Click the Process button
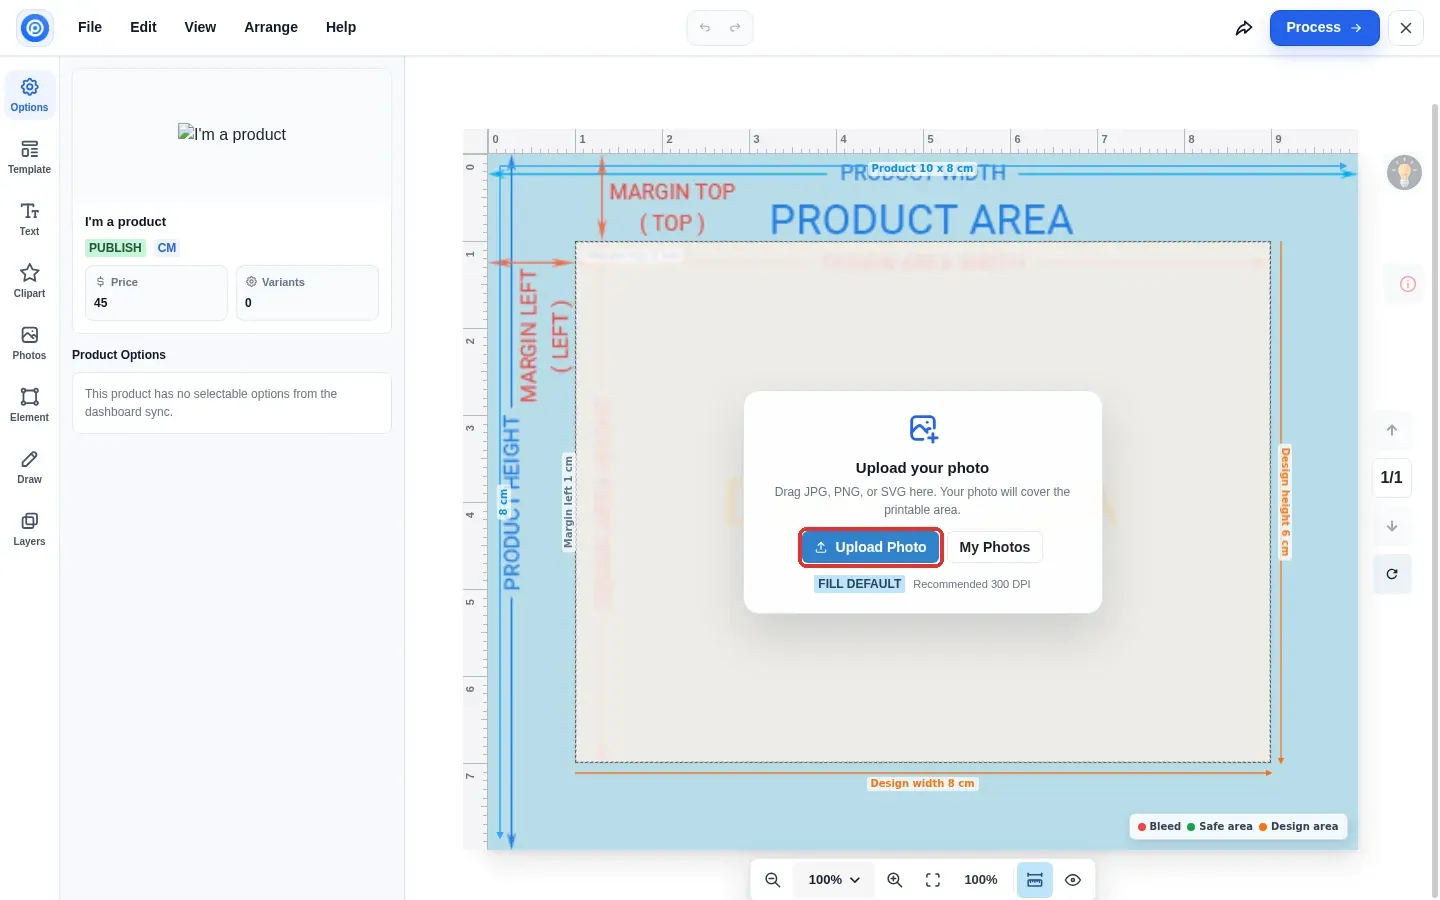 1324,28
